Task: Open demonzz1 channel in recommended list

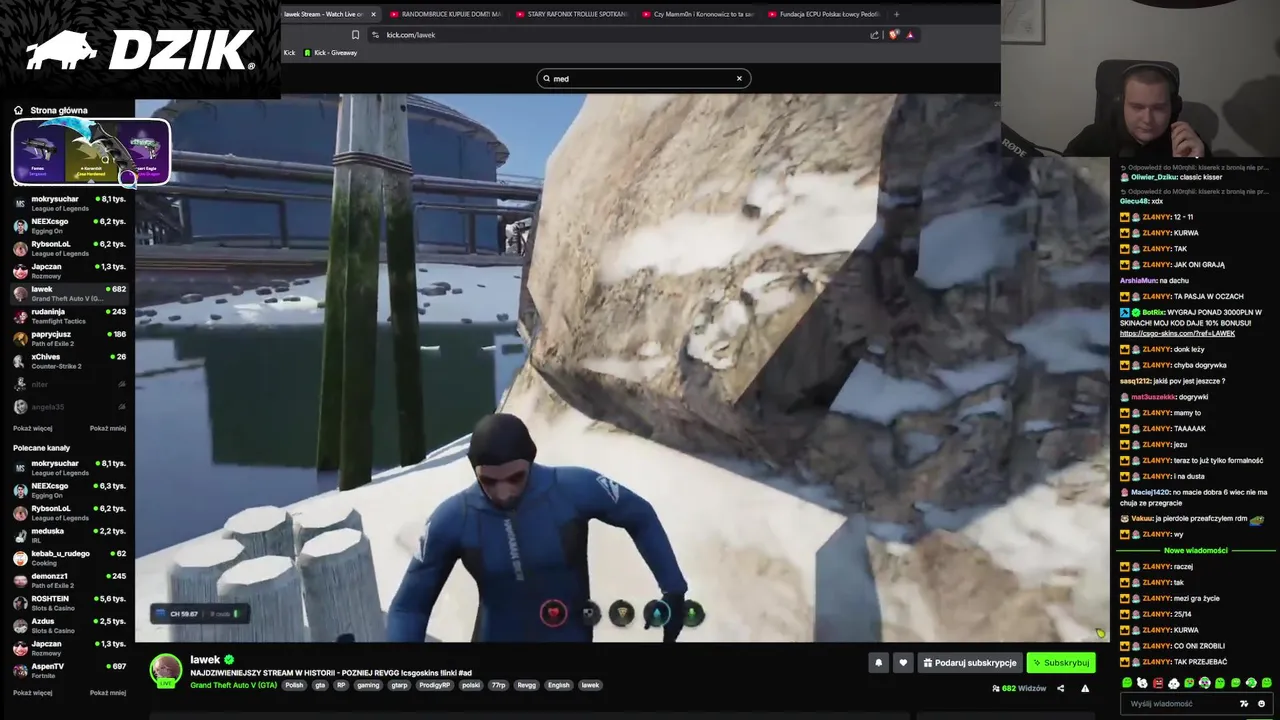Action: 69,580
